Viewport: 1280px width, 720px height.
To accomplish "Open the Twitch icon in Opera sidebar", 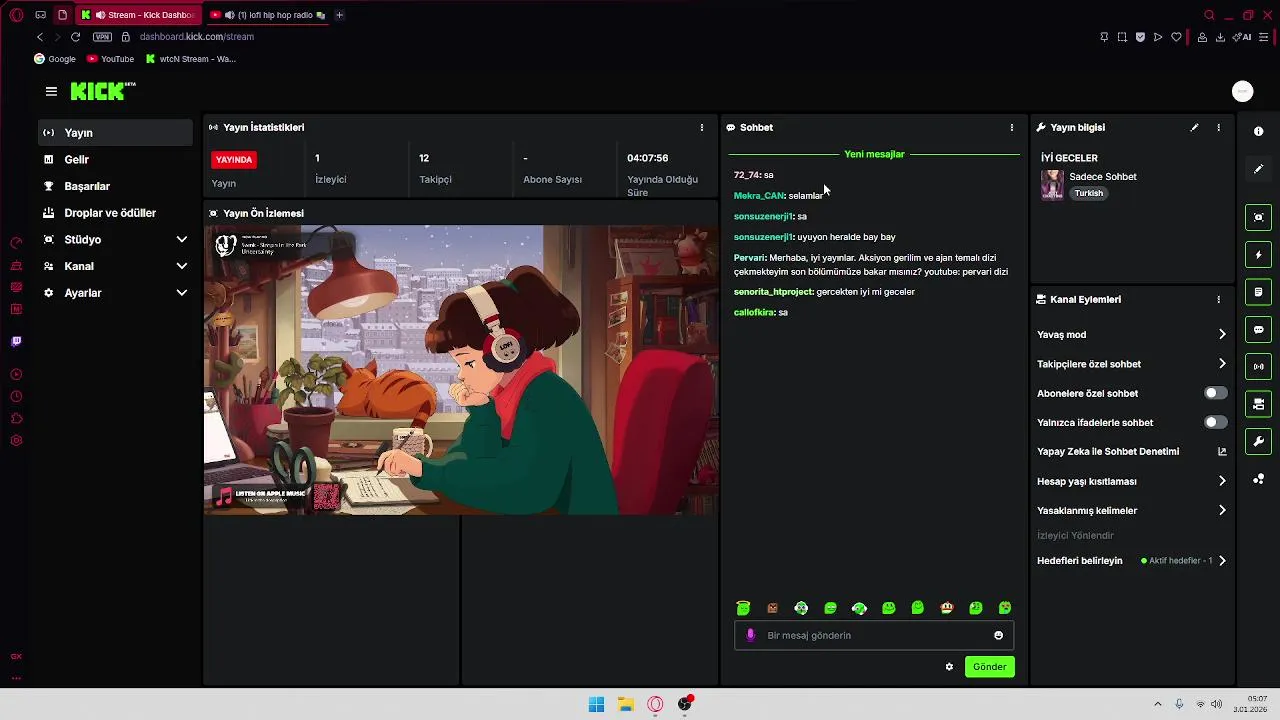I will point(16,341).
